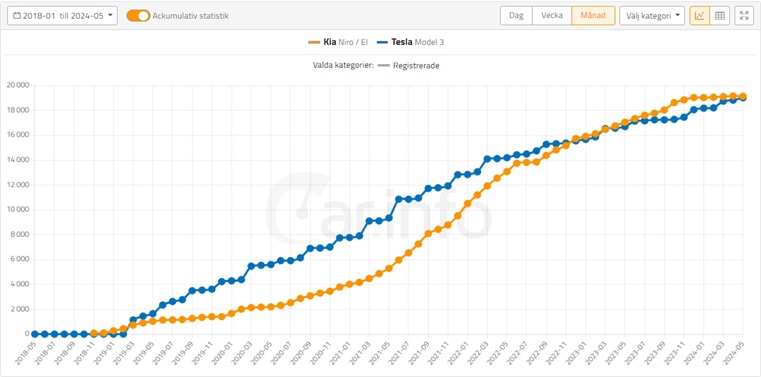
Task: Click Tesla data point at 2024-05
Action: point(743,98)
